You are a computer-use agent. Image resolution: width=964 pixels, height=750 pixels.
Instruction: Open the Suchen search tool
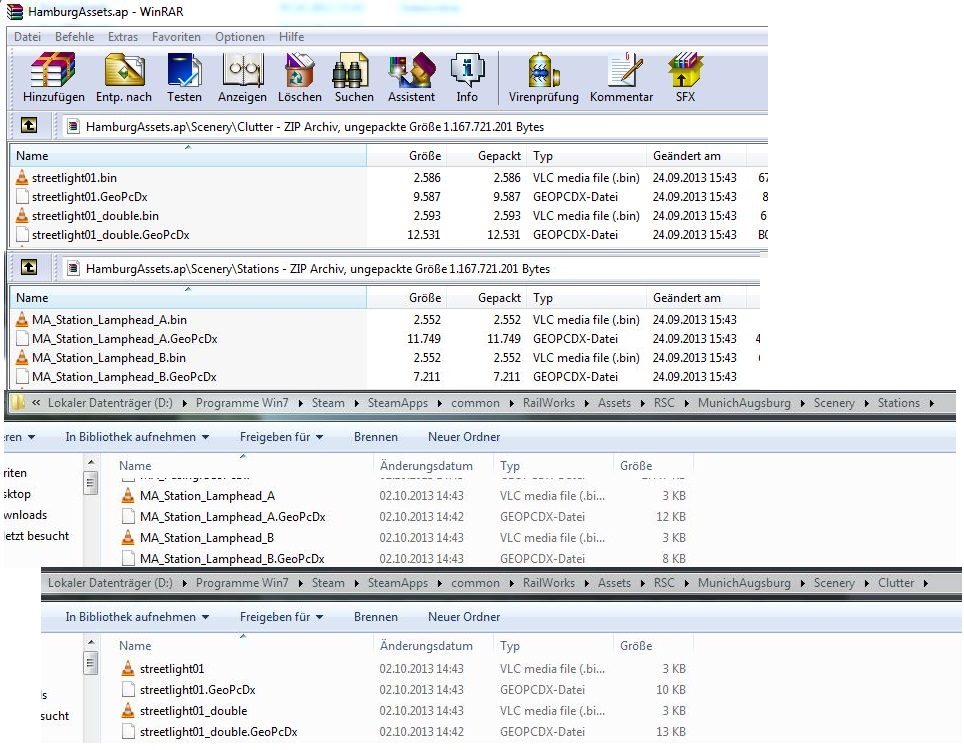tap(354, 78)
